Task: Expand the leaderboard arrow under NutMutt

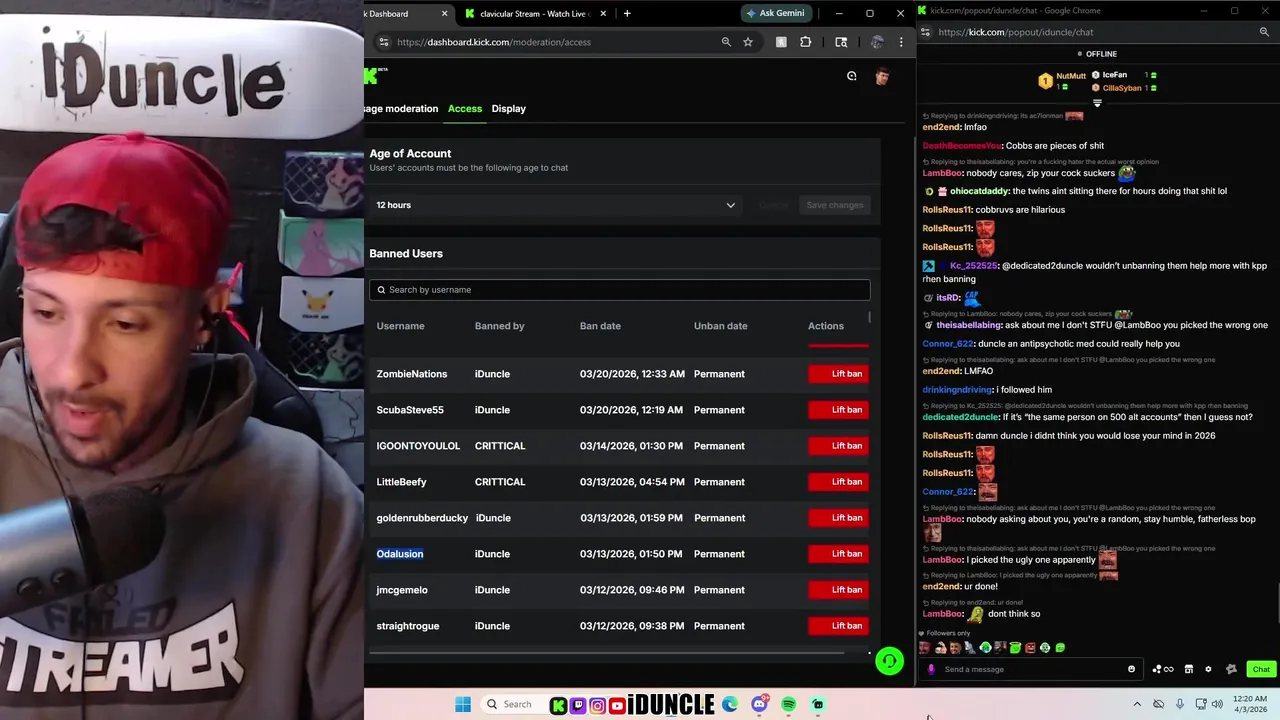Action: coord(1097,103)
